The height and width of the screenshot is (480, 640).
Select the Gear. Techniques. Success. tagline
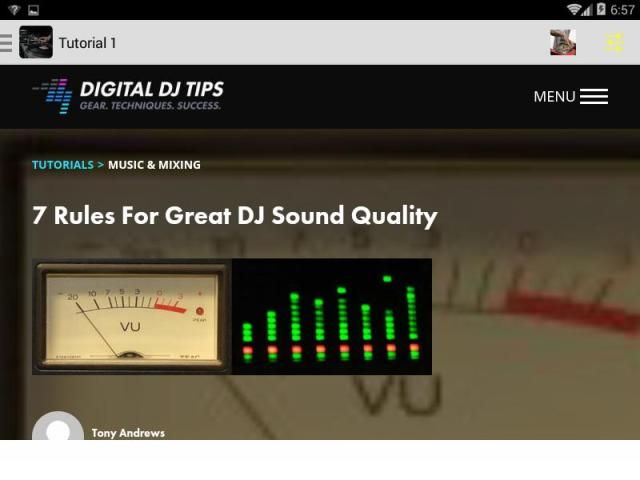(x=150, y=106)
